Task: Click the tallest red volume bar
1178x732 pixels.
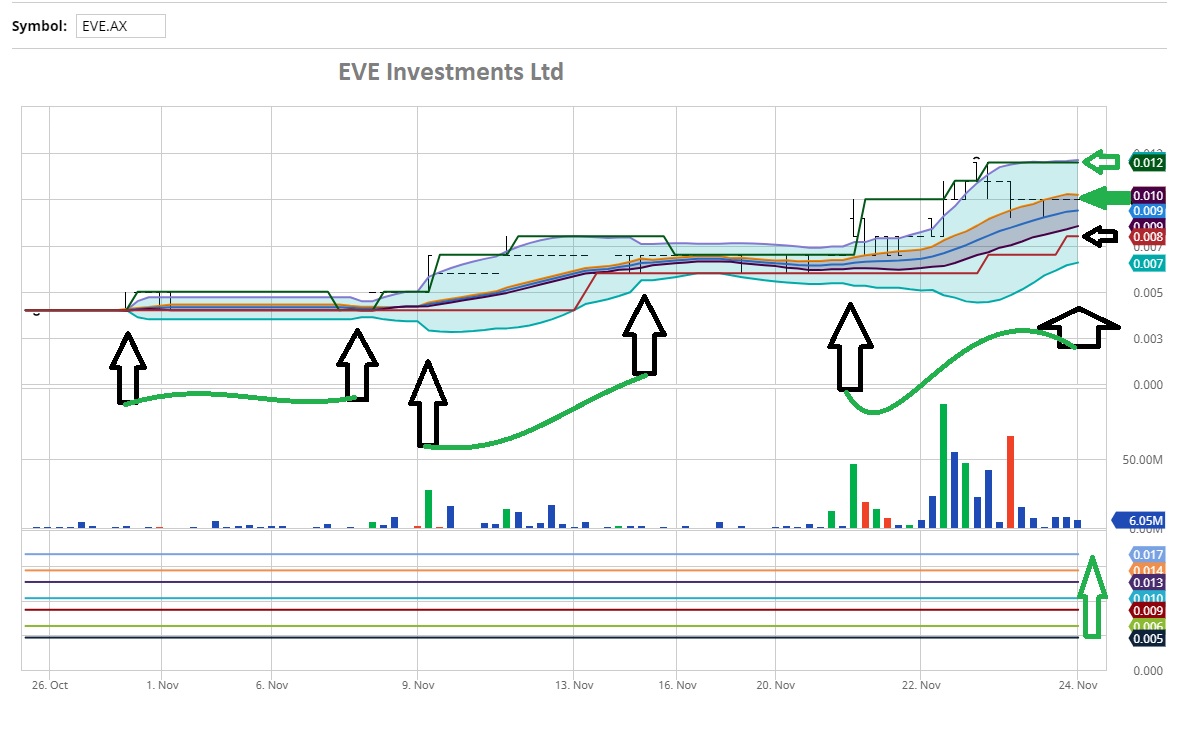Action: 1010,482
